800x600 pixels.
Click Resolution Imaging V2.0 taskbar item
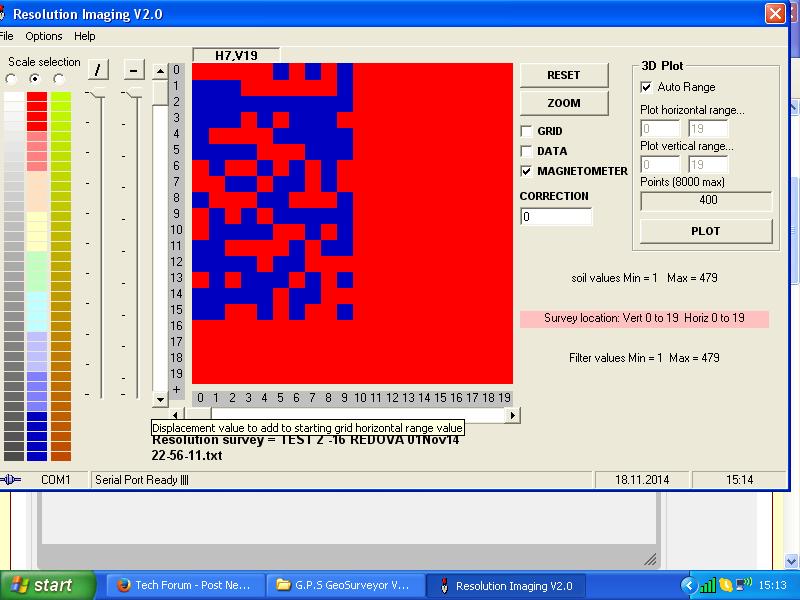pyautogui.click(x=506, y=586)
